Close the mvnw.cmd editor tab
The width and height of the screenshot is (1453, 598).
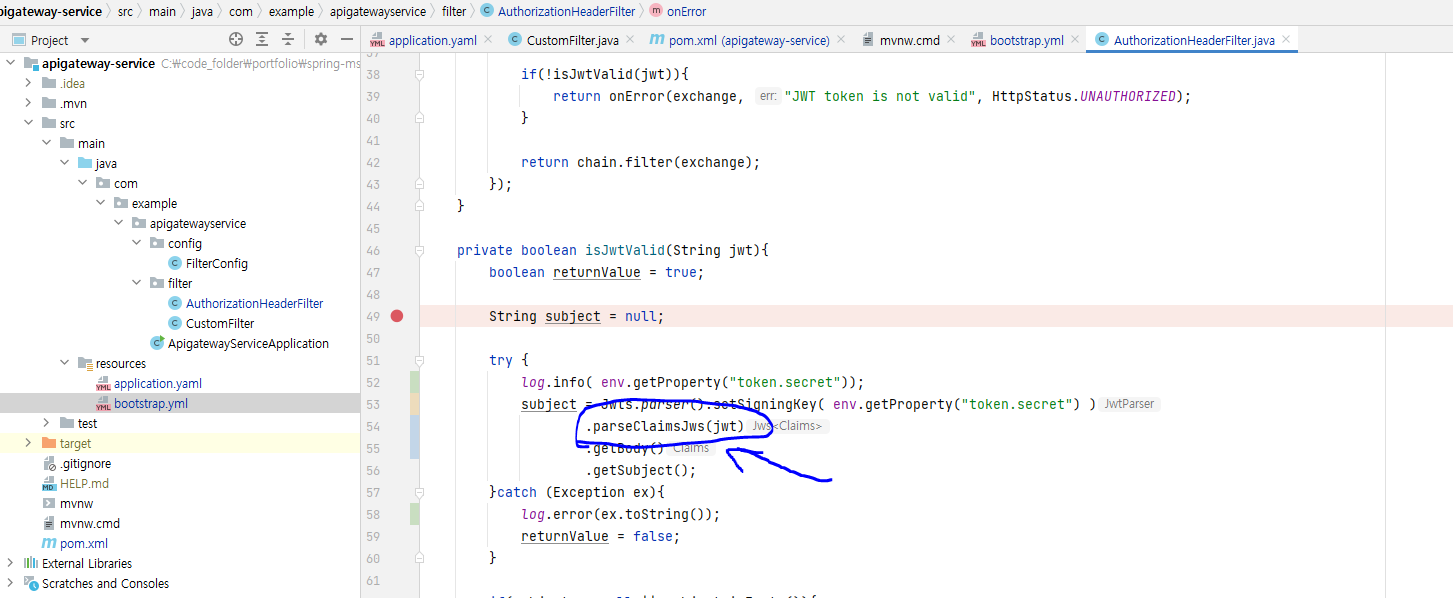tap(951, 40)
